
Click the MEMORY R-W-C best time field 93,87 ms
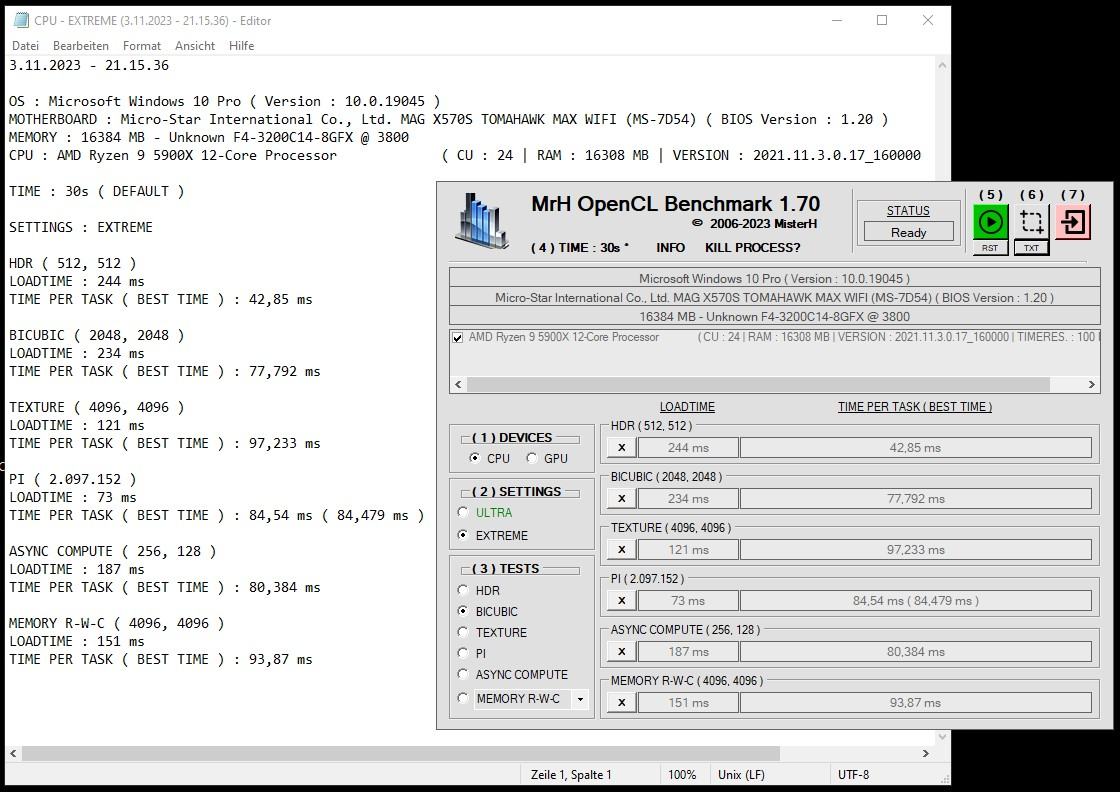pos(916,703)
